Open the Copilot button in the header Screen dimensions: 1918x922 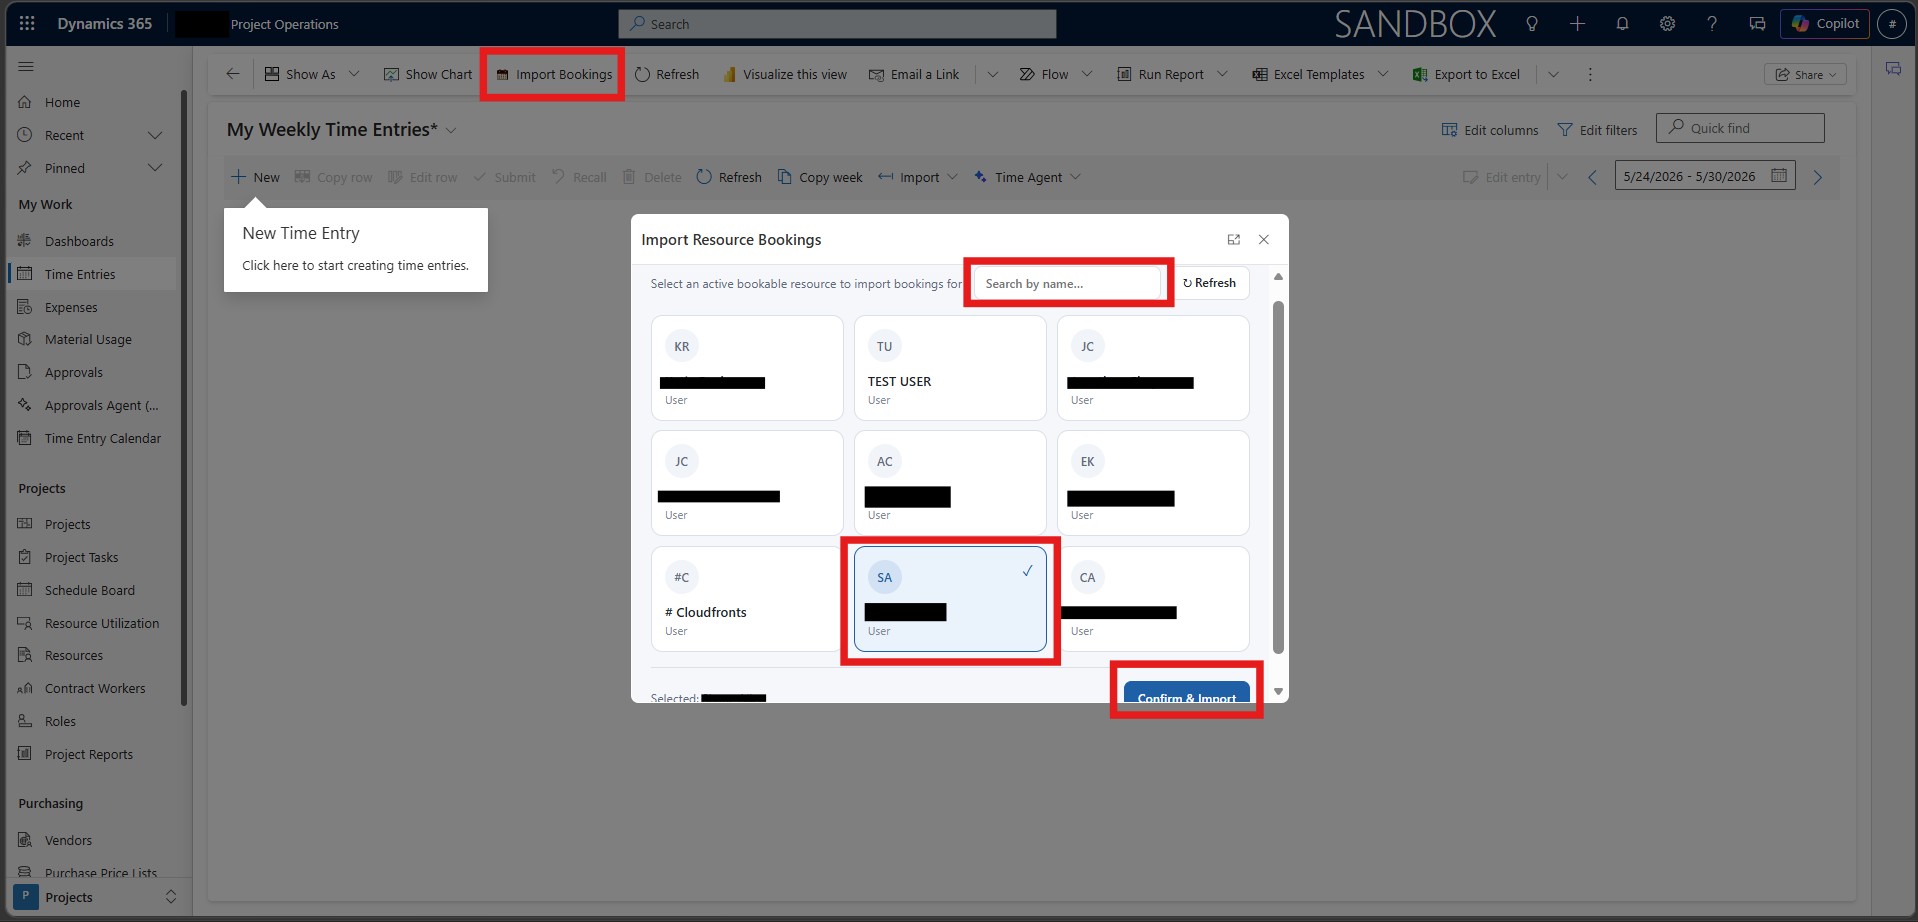[x=1825, y=24]
